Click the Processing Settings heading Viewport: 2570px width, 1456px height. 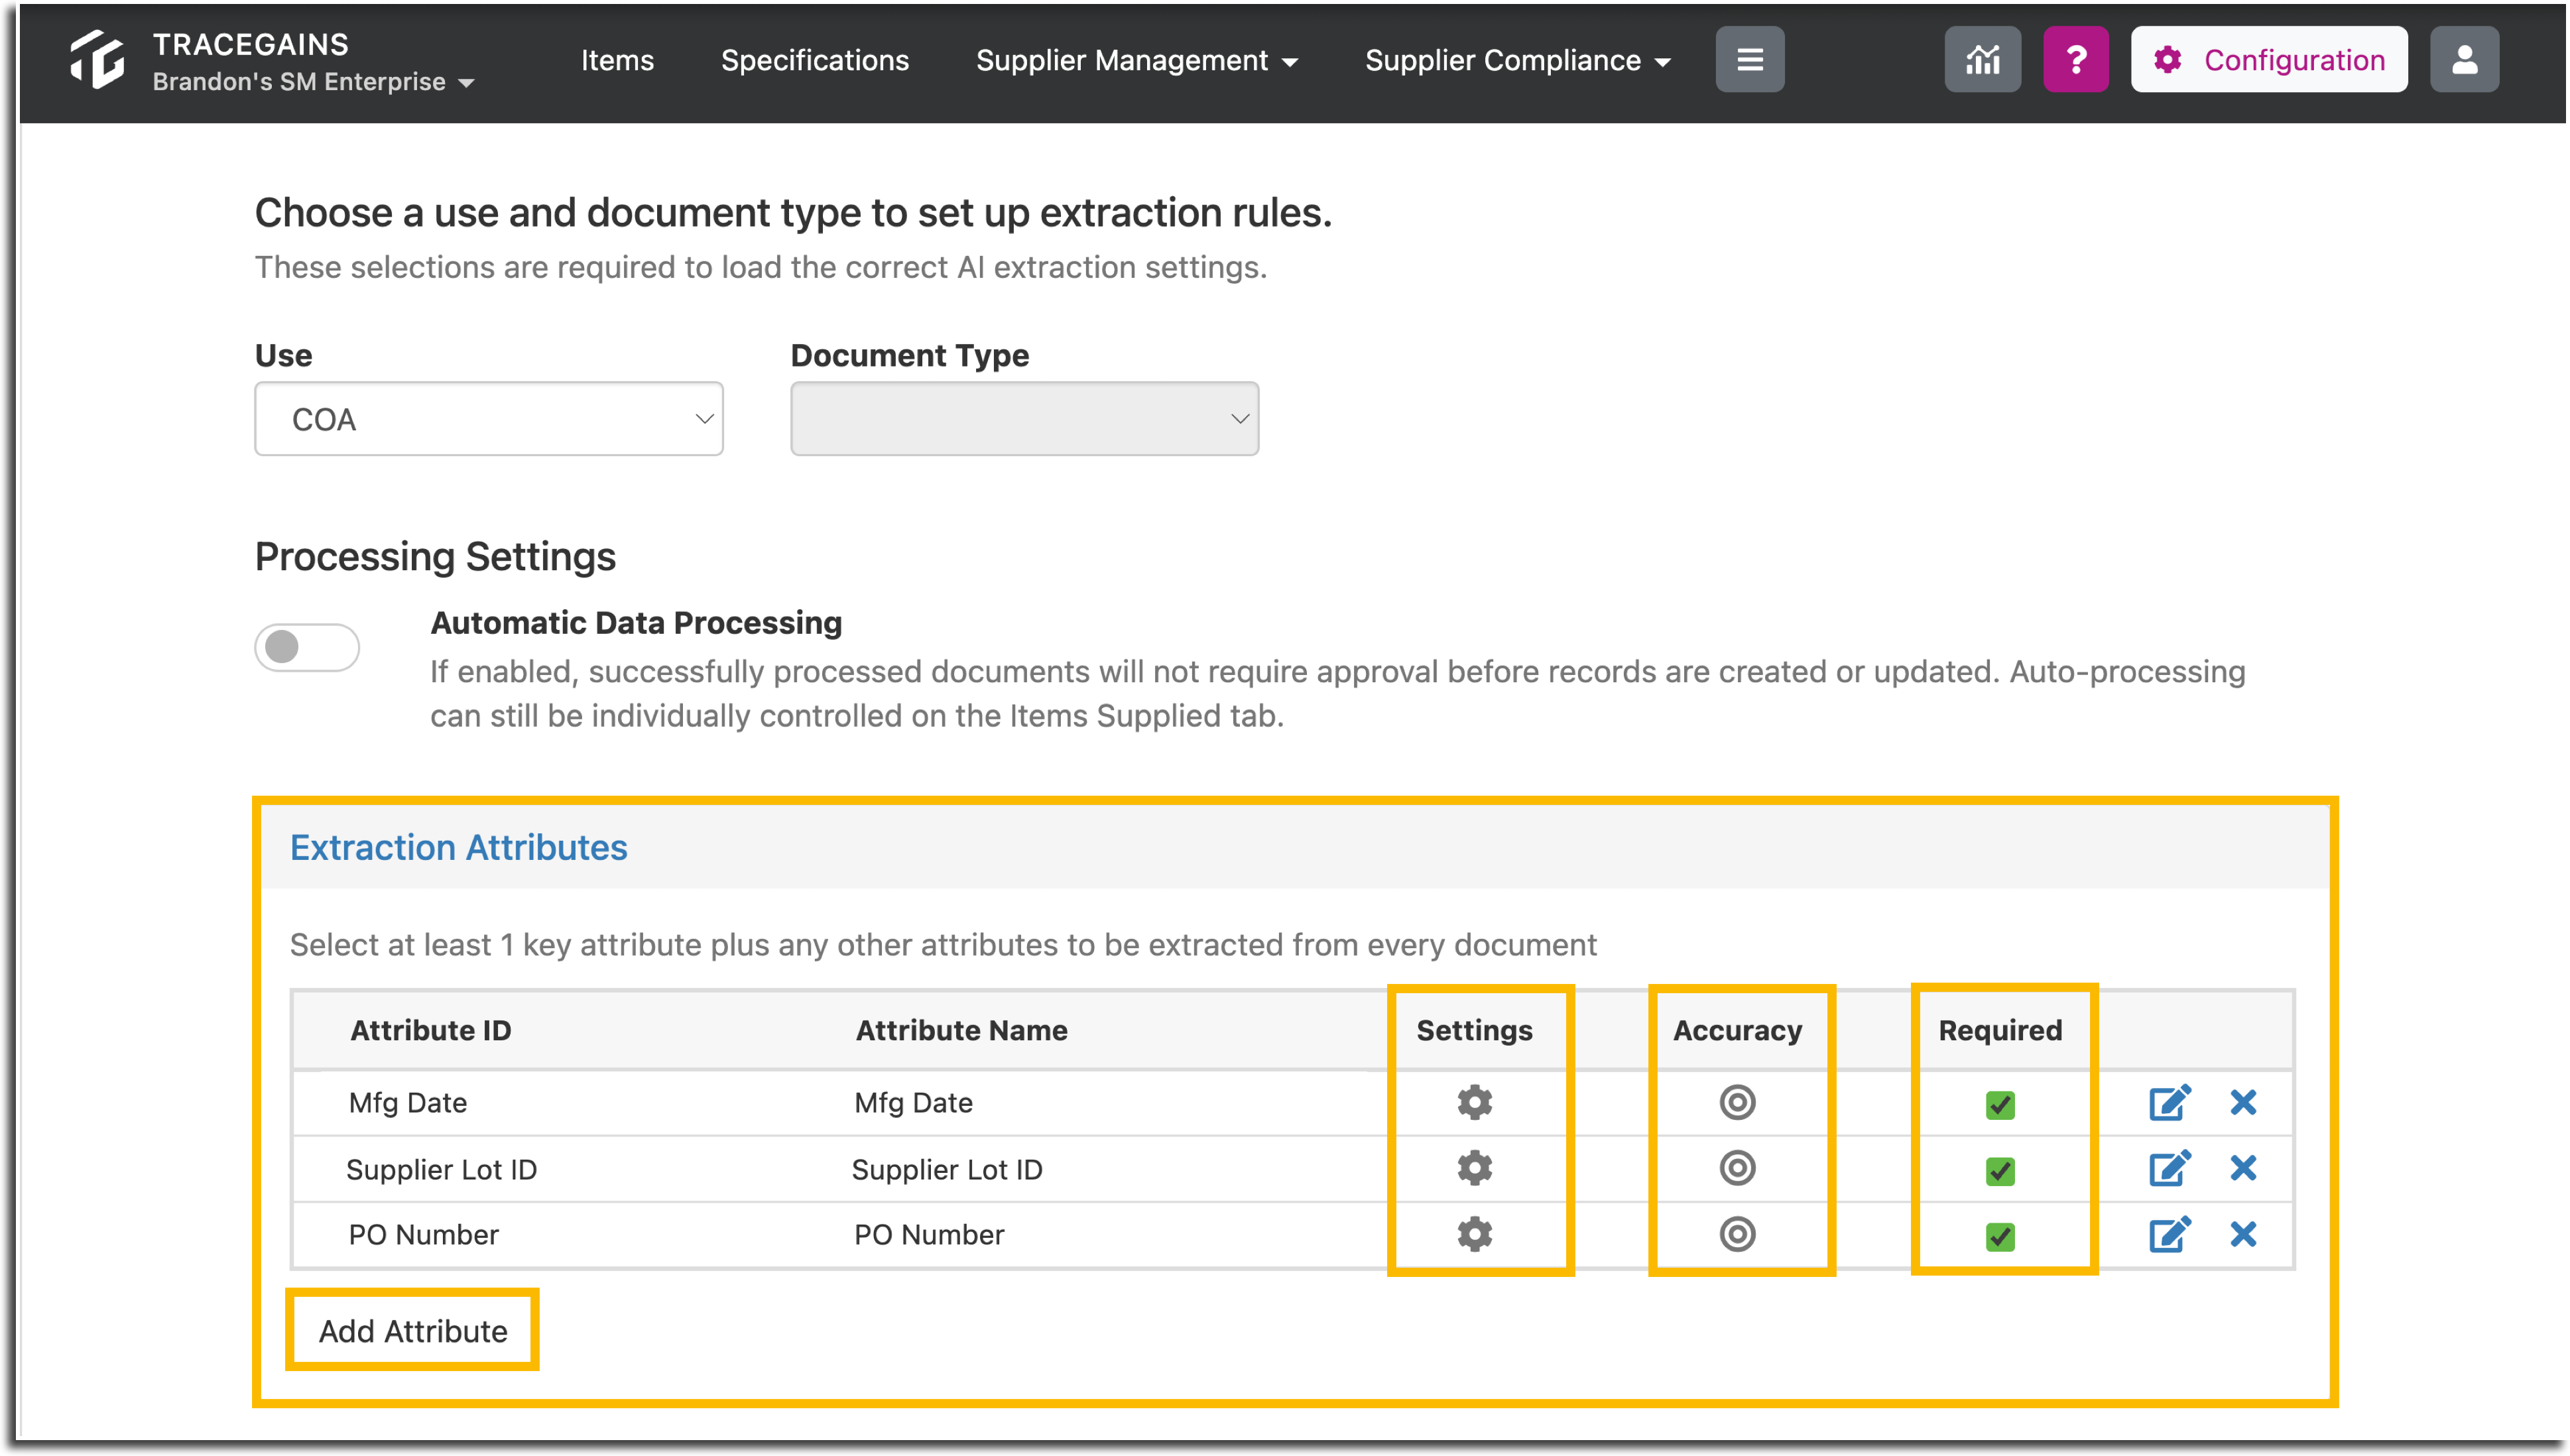pyautogui.click(x=435, y=556)
